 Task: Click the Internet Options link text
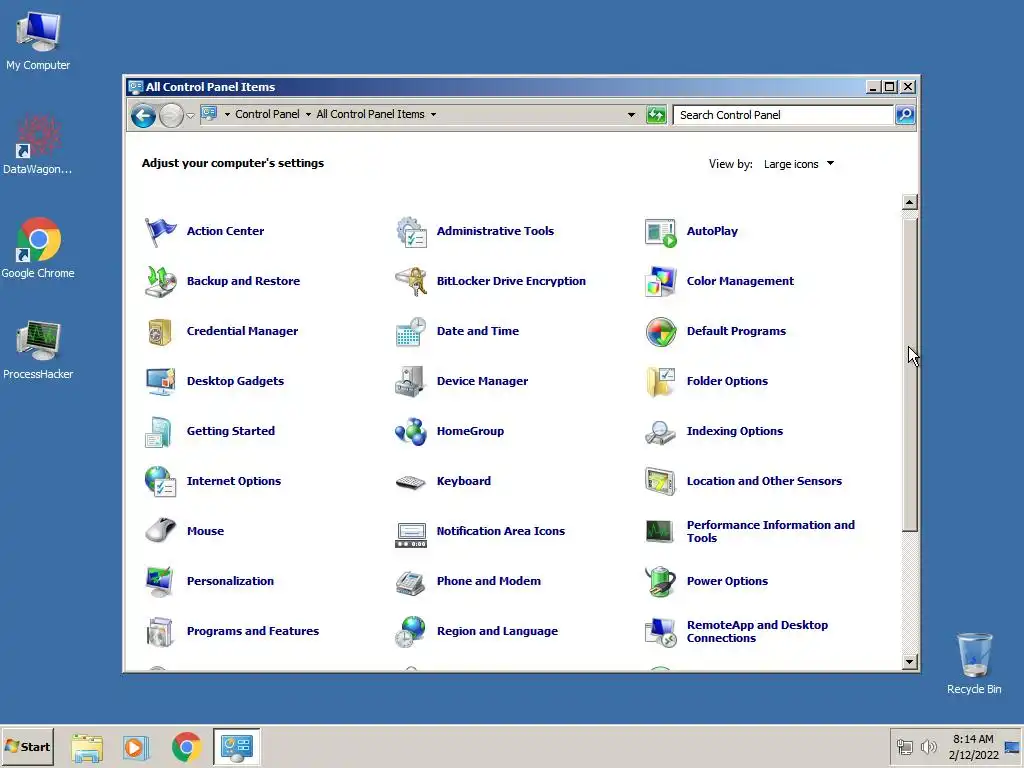234,481
